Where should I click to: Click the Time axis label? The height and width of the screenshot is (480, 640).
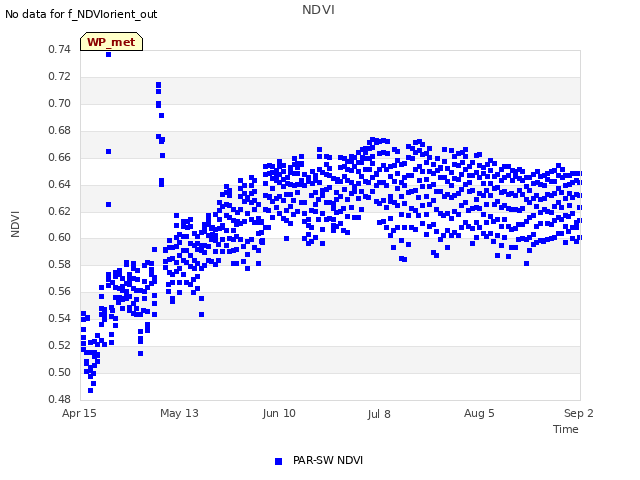tap(566, 429)
